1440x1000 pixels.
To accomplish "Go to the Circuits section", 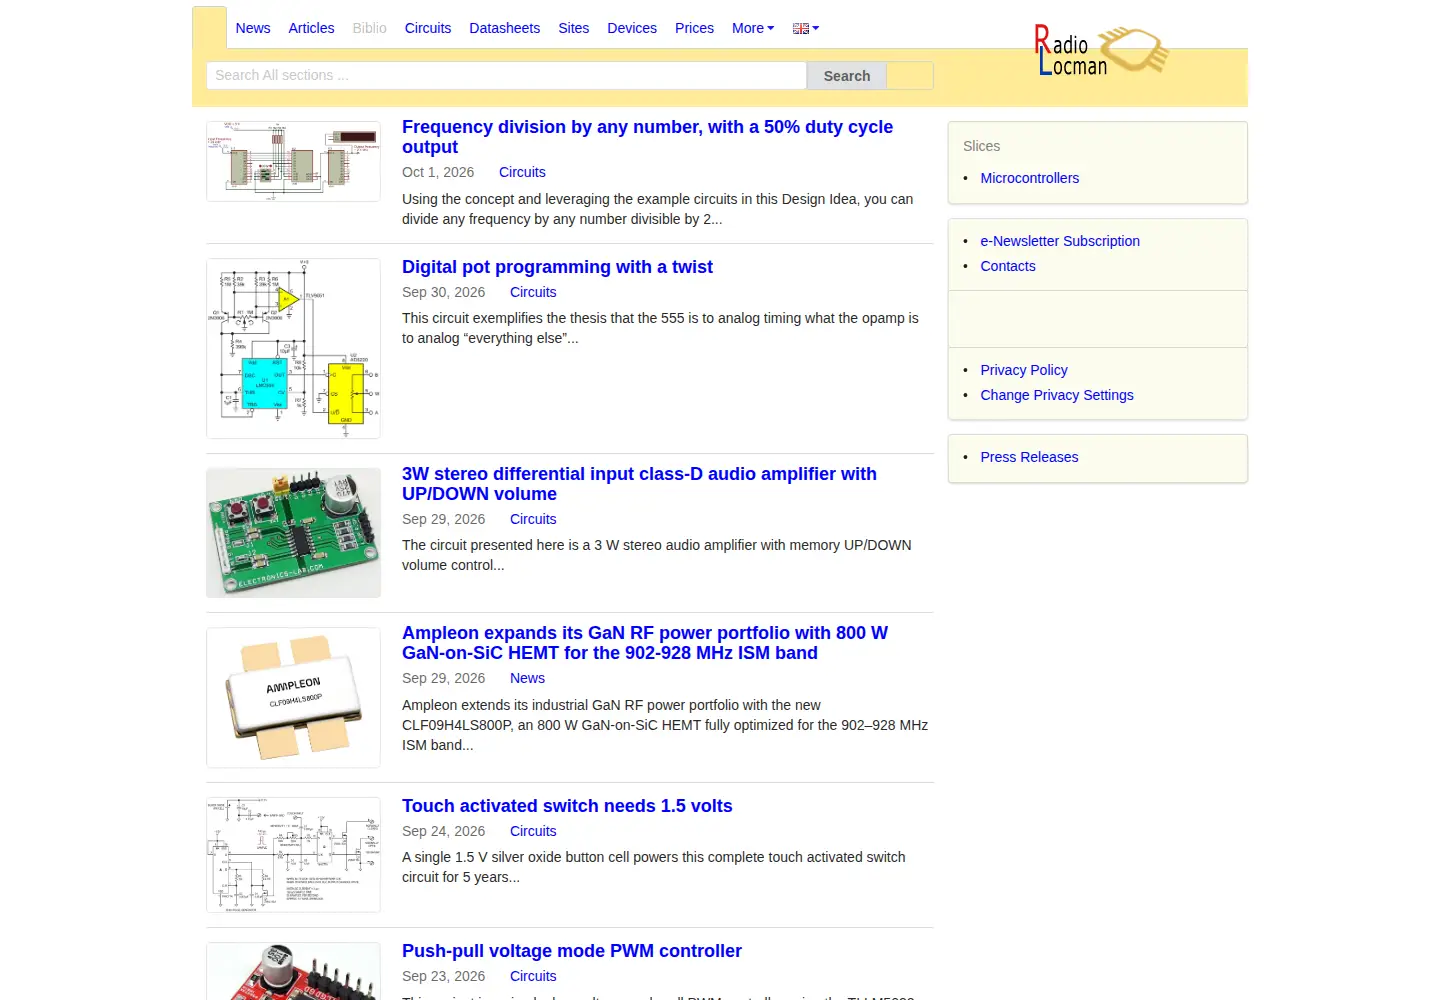I will (x=428, y=28).
